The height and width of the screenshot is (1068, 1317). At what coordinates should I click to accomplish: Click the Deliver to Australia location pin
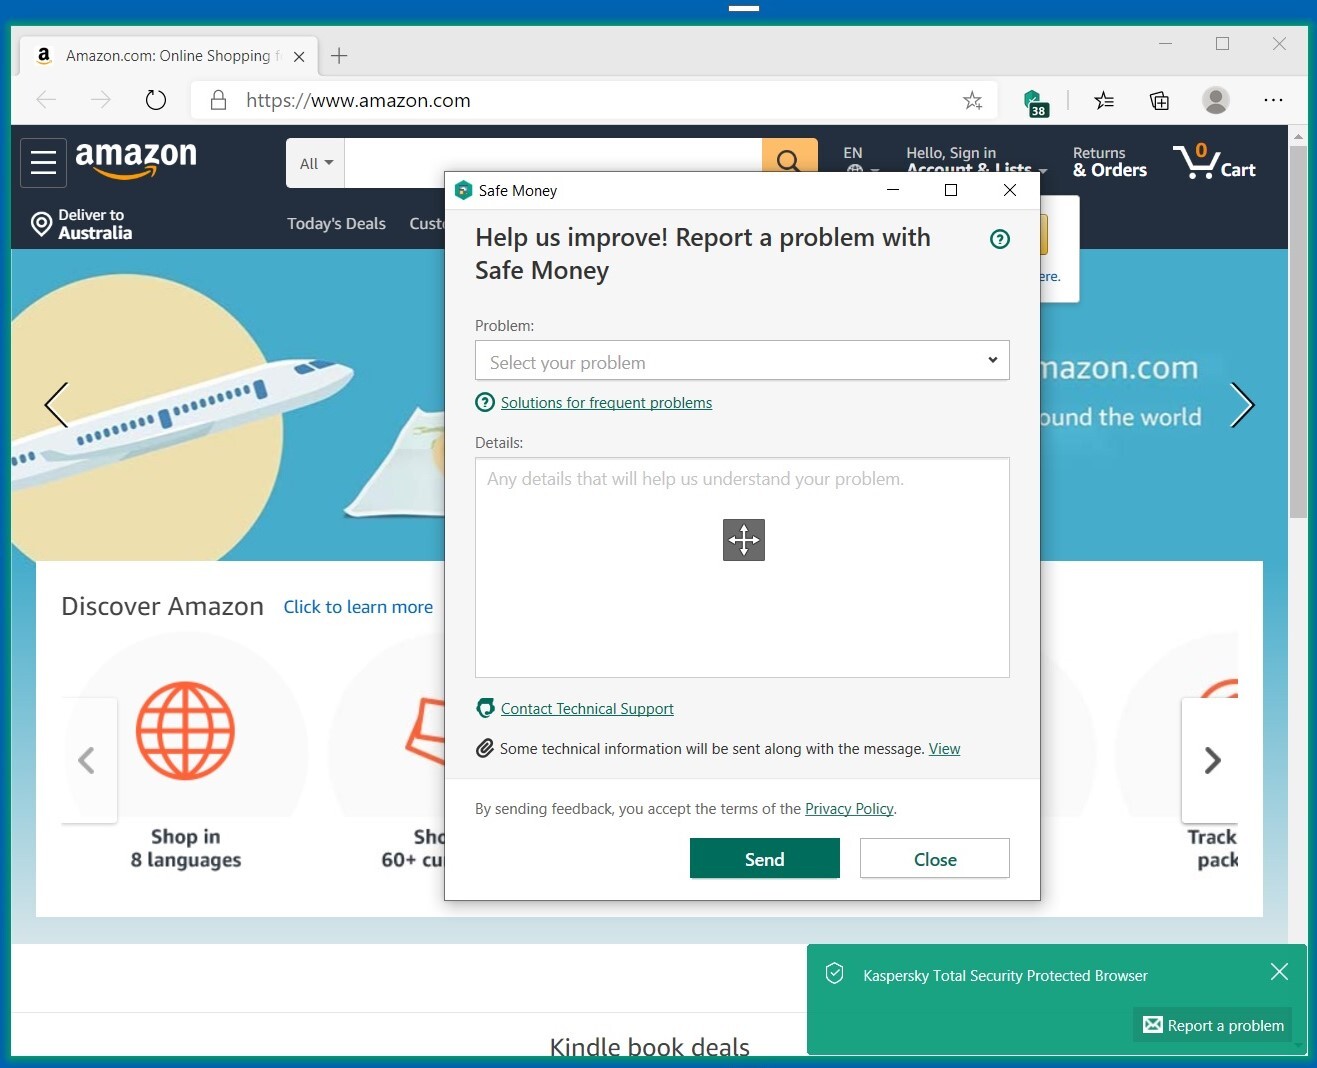[41, 224]
